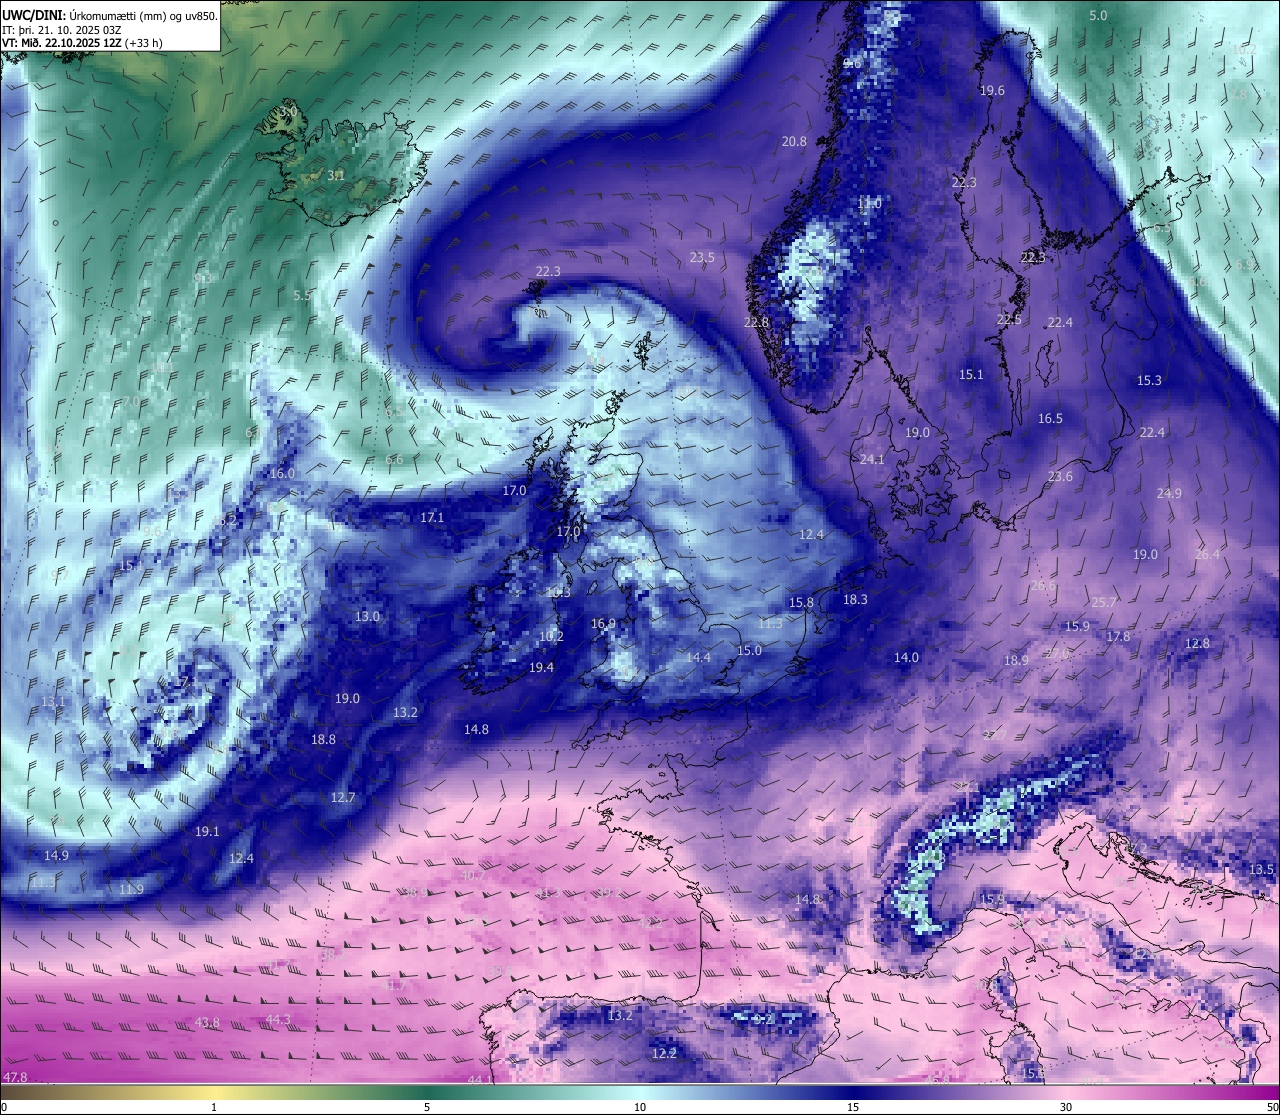This screenshot has height=1115, width=1280.
Task: Click the '14.4' value label
Action: [698, 657]
